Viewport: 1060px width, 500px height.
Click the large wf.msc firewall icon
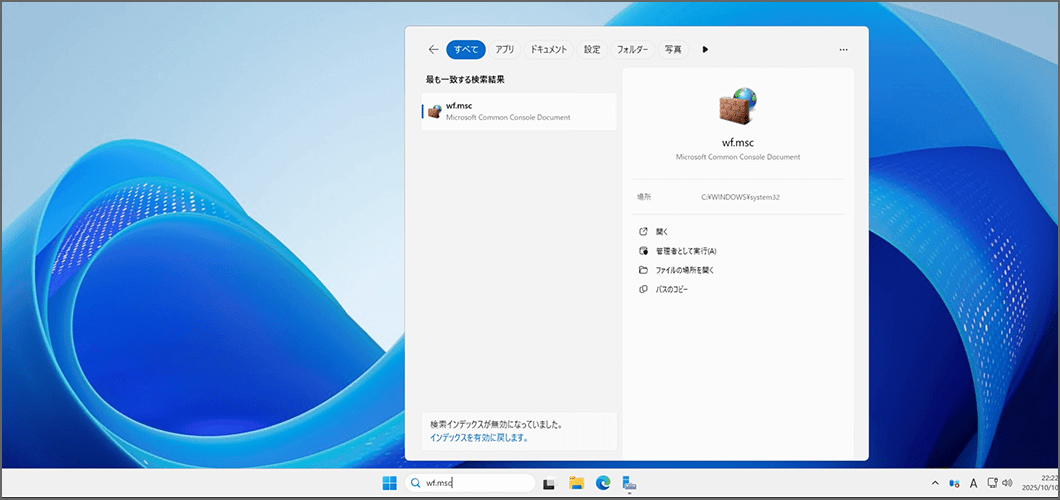(738, 105)
